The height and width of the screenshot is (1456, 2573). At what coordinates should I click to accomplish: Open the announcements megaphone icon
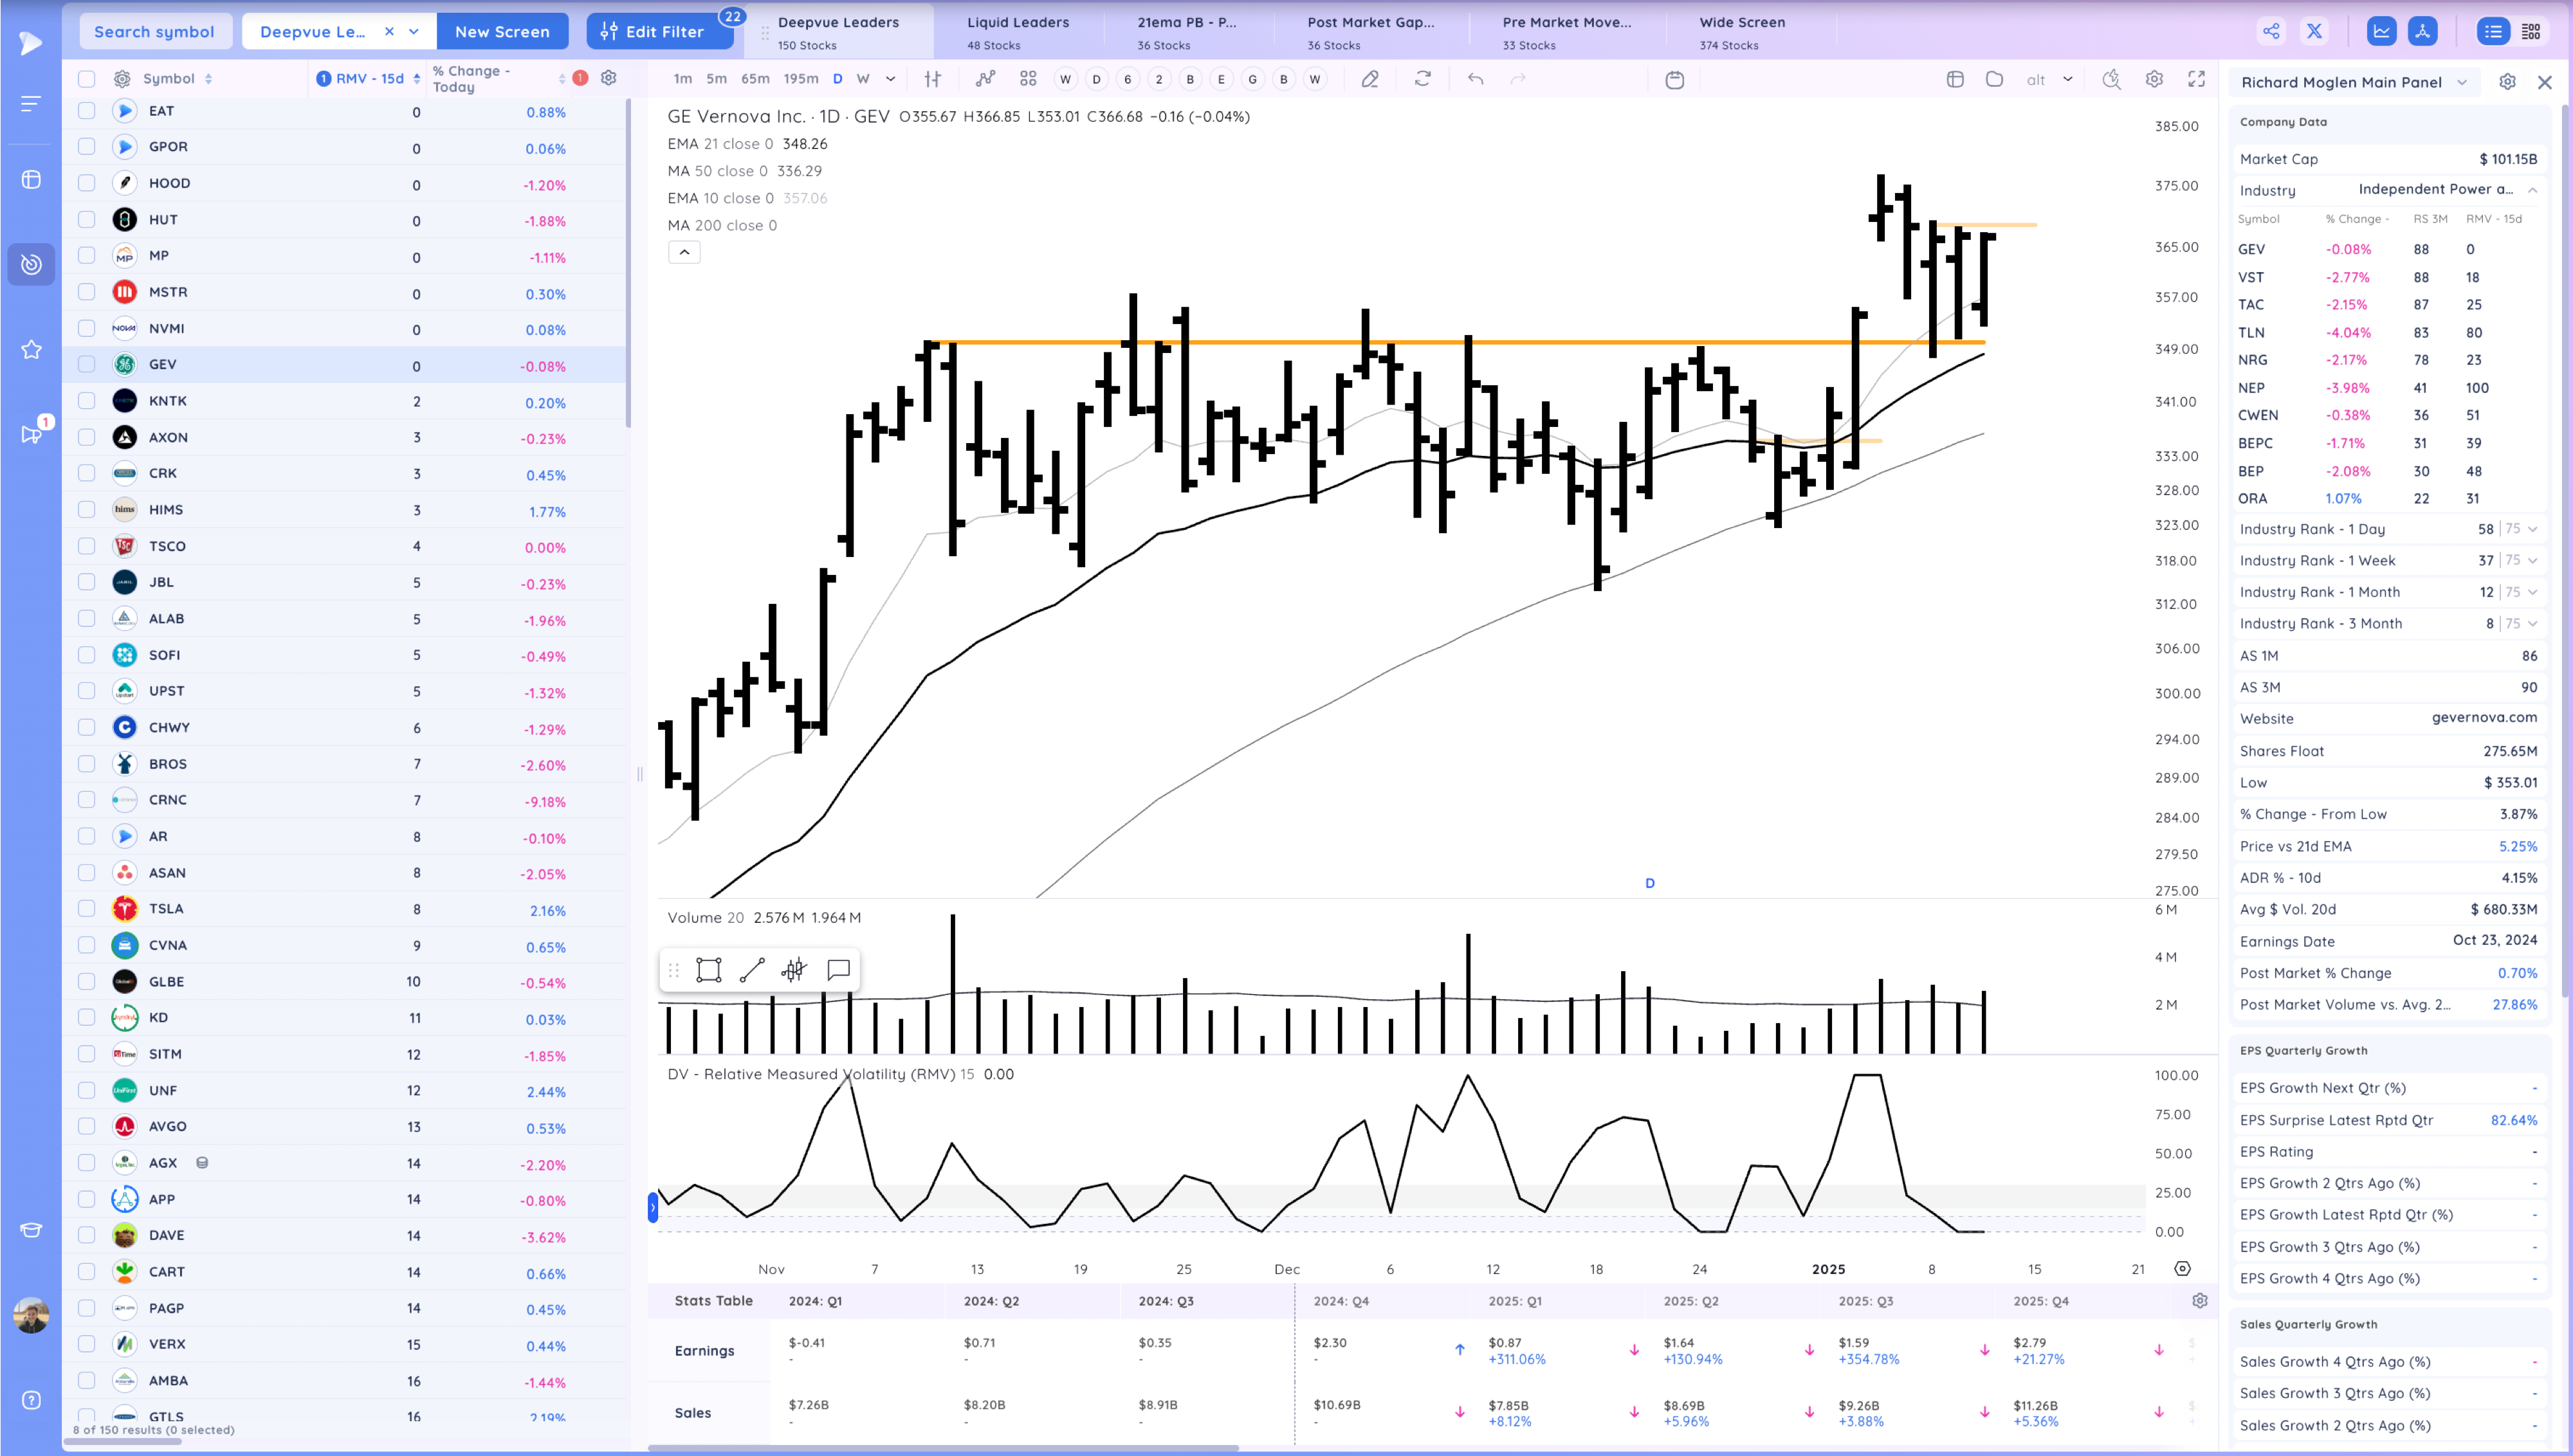point(31,433)
